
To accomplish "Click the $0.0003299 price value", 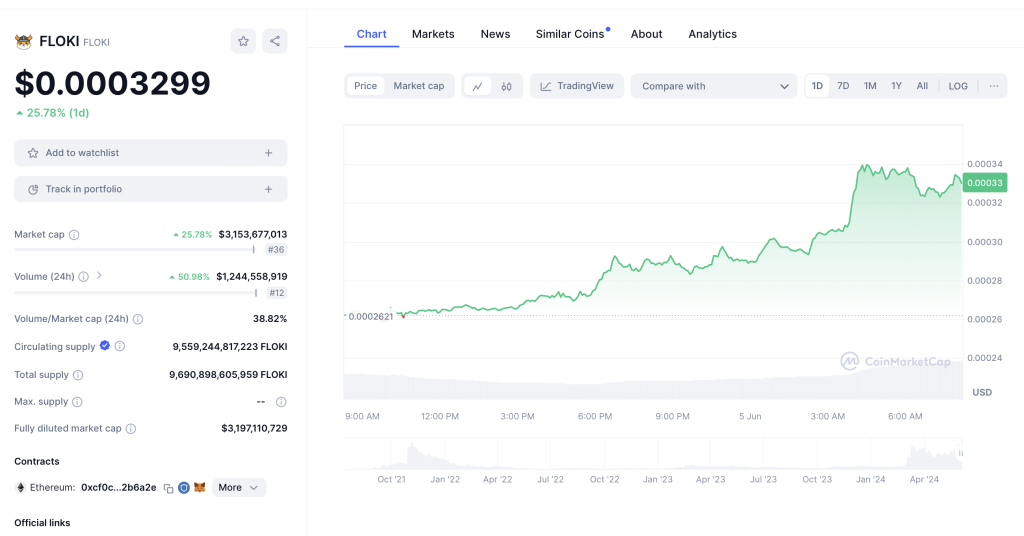I will tap(112, 83).
